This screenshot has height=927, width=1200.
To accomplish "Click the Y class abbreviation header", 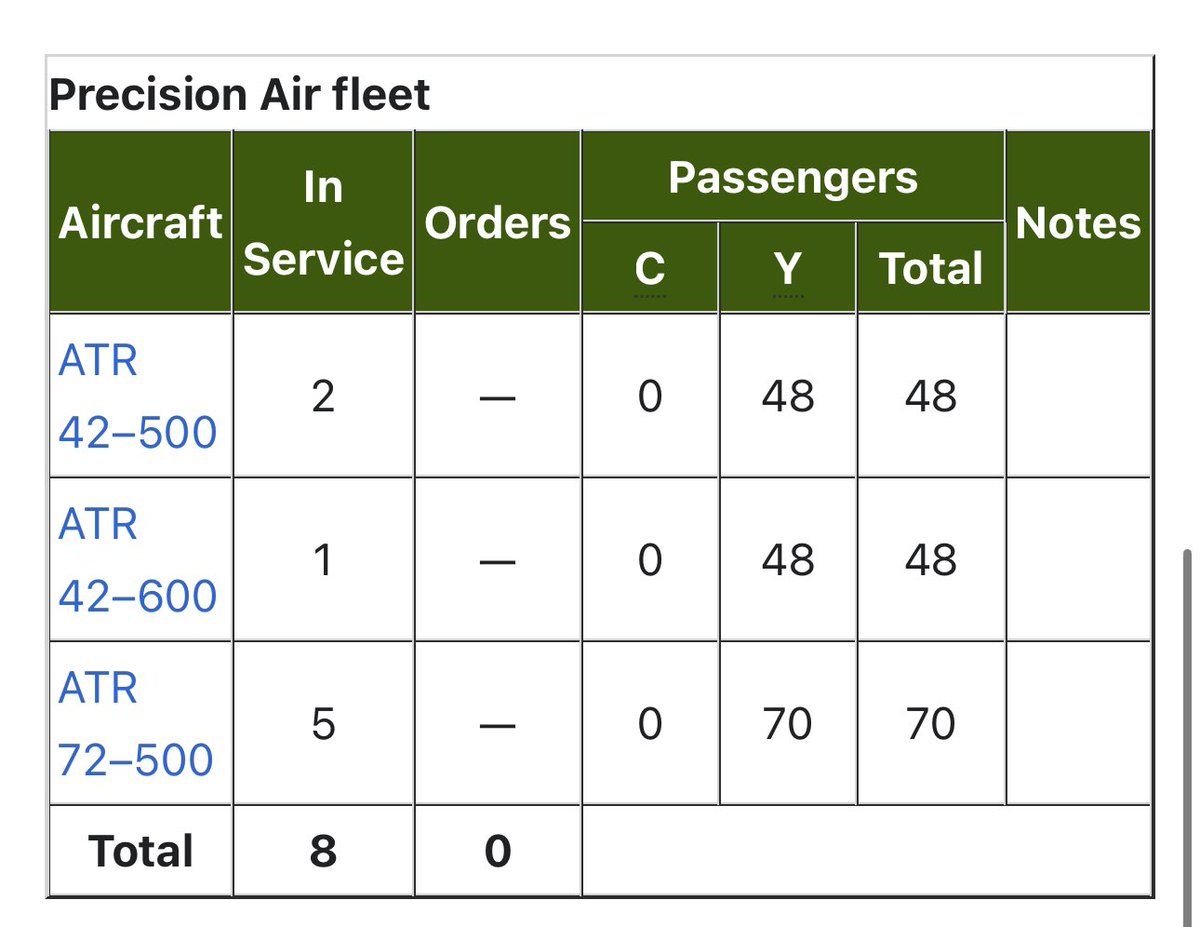I will [x=787, y=268].
